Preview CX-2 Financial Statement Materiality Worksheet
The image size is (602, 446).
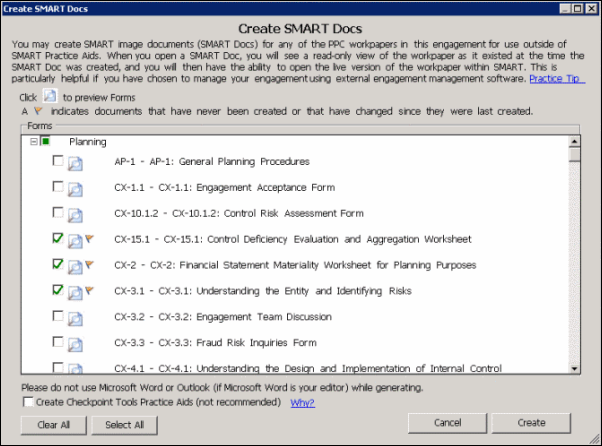click(75, 266)
